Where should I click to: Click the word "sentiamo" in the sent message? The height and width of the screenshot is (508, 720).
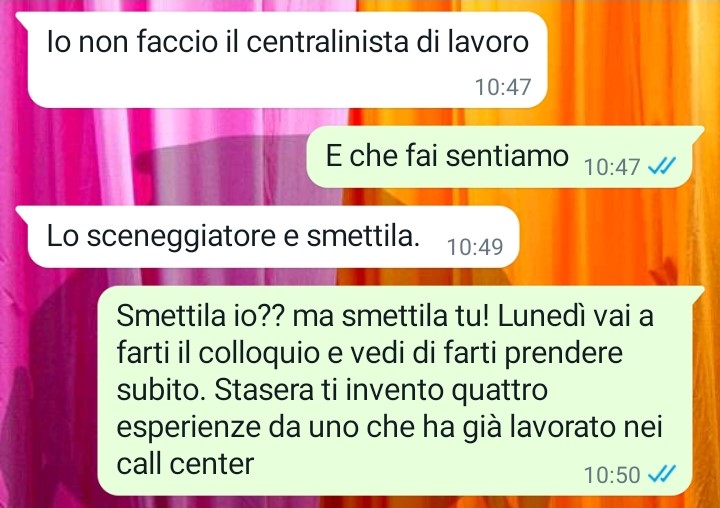tap(507, 156)
